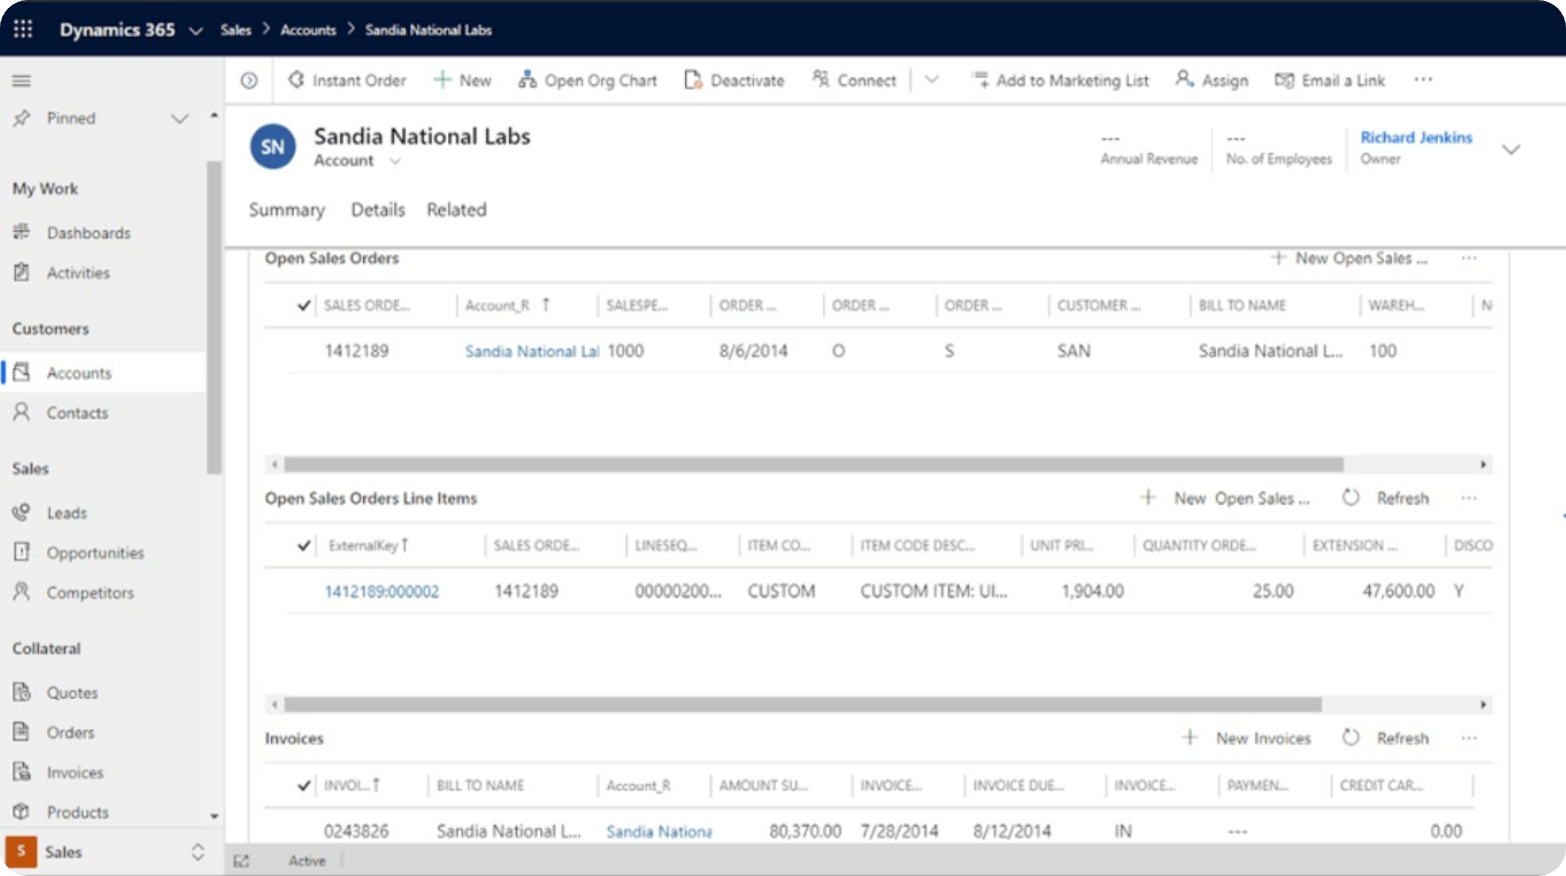Navigate to Accounts breadcrumb
The image size is (1566, 876).
(x=308, y=30)
